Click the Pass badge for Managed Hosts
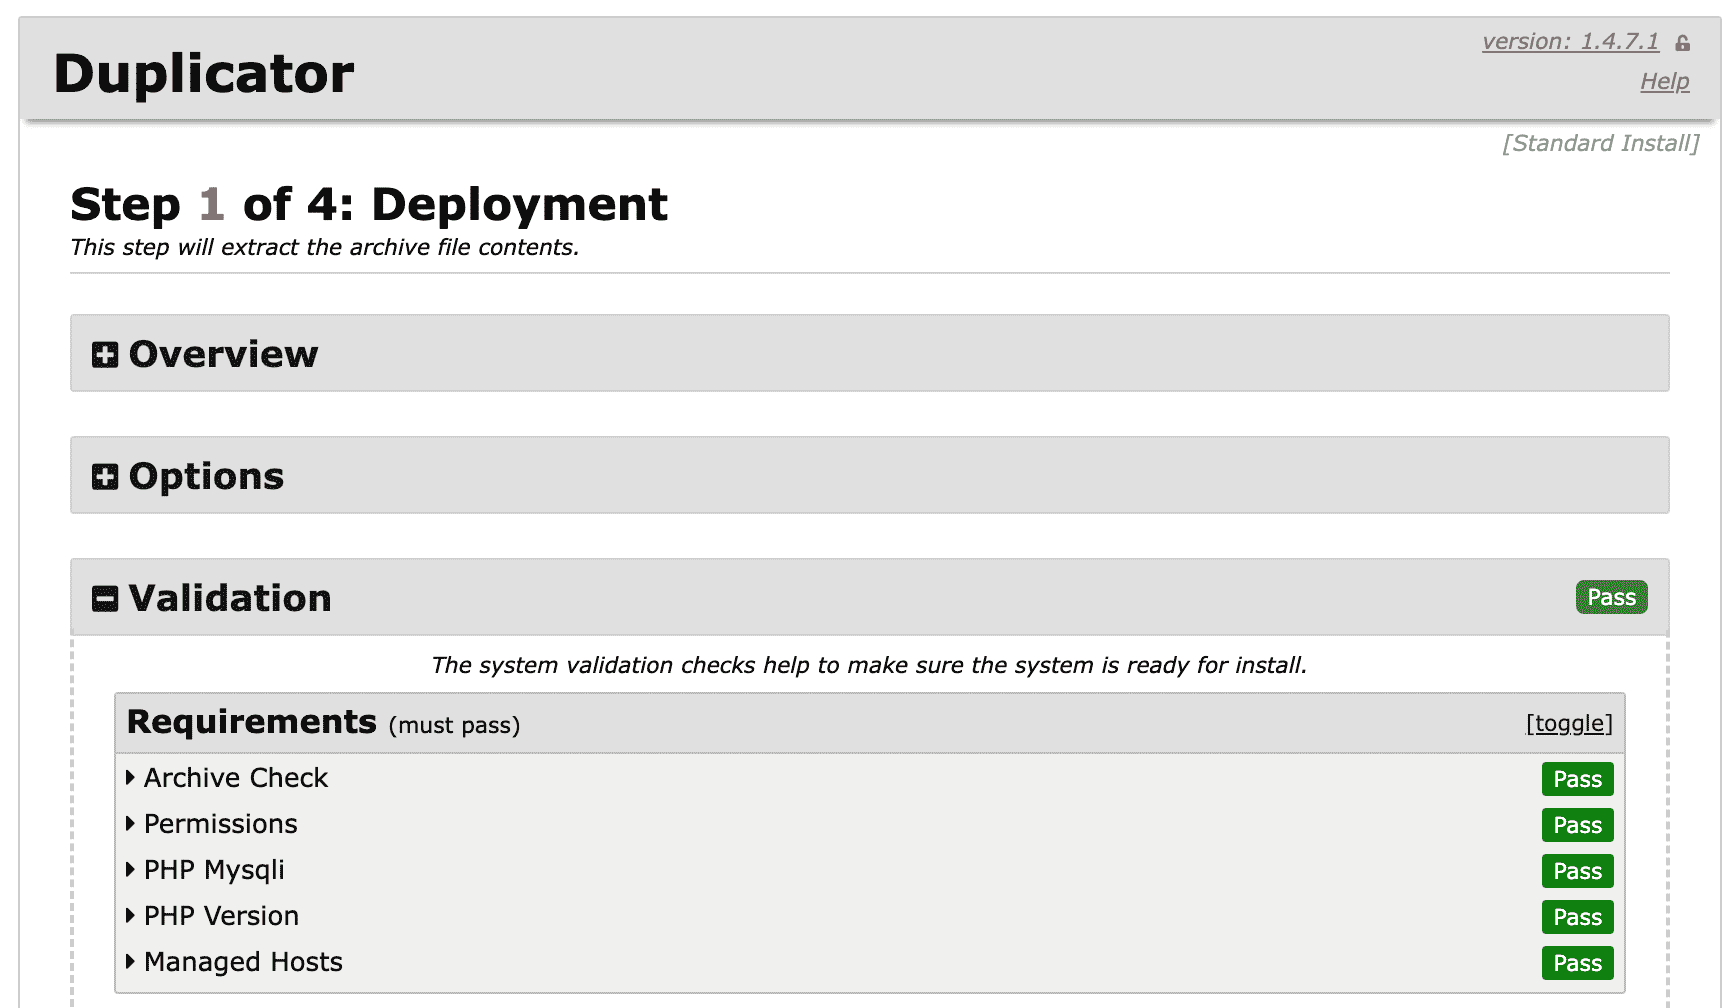Screen dimensions: 1724x1008 [x=1577, y=963]
